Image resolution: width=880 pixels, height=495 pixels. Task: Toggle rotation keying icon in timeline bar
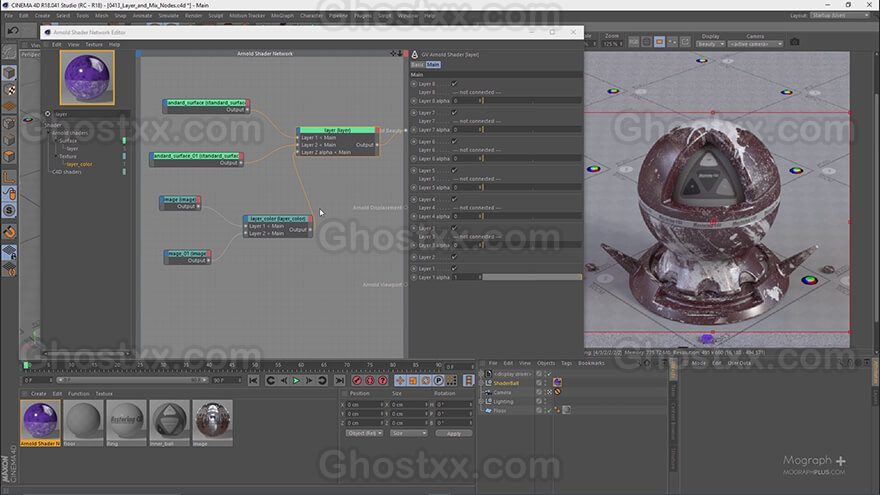click(425, 381)
